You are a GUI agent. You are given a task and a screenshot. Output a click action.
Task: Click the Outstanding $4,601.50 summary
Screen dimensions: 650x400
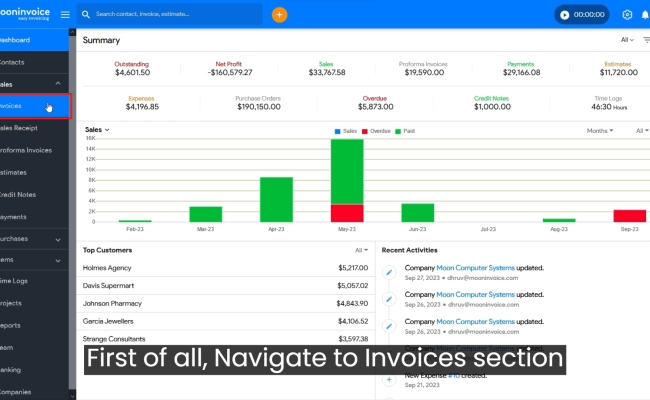click(132, 69)
